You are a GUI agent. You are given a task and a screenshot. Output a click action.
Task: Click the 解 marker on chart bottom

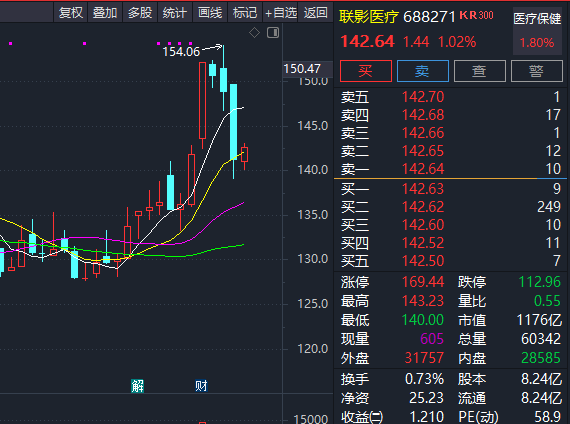click(x=137, y=386)
